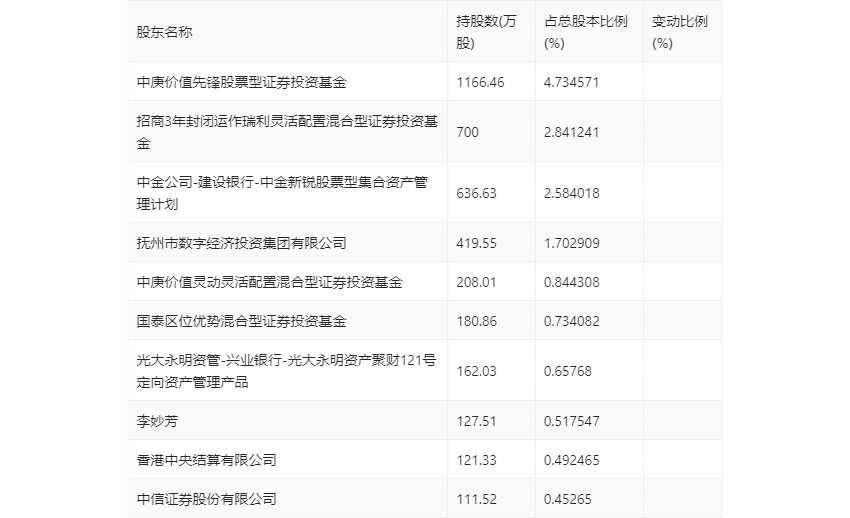Image resolution: width=850 pixels, height=518 pixels.
Task: Click shareholder 中金公司-建设银行-中金新锐股票型集合资产管理计划
Action: pos(282,193)
